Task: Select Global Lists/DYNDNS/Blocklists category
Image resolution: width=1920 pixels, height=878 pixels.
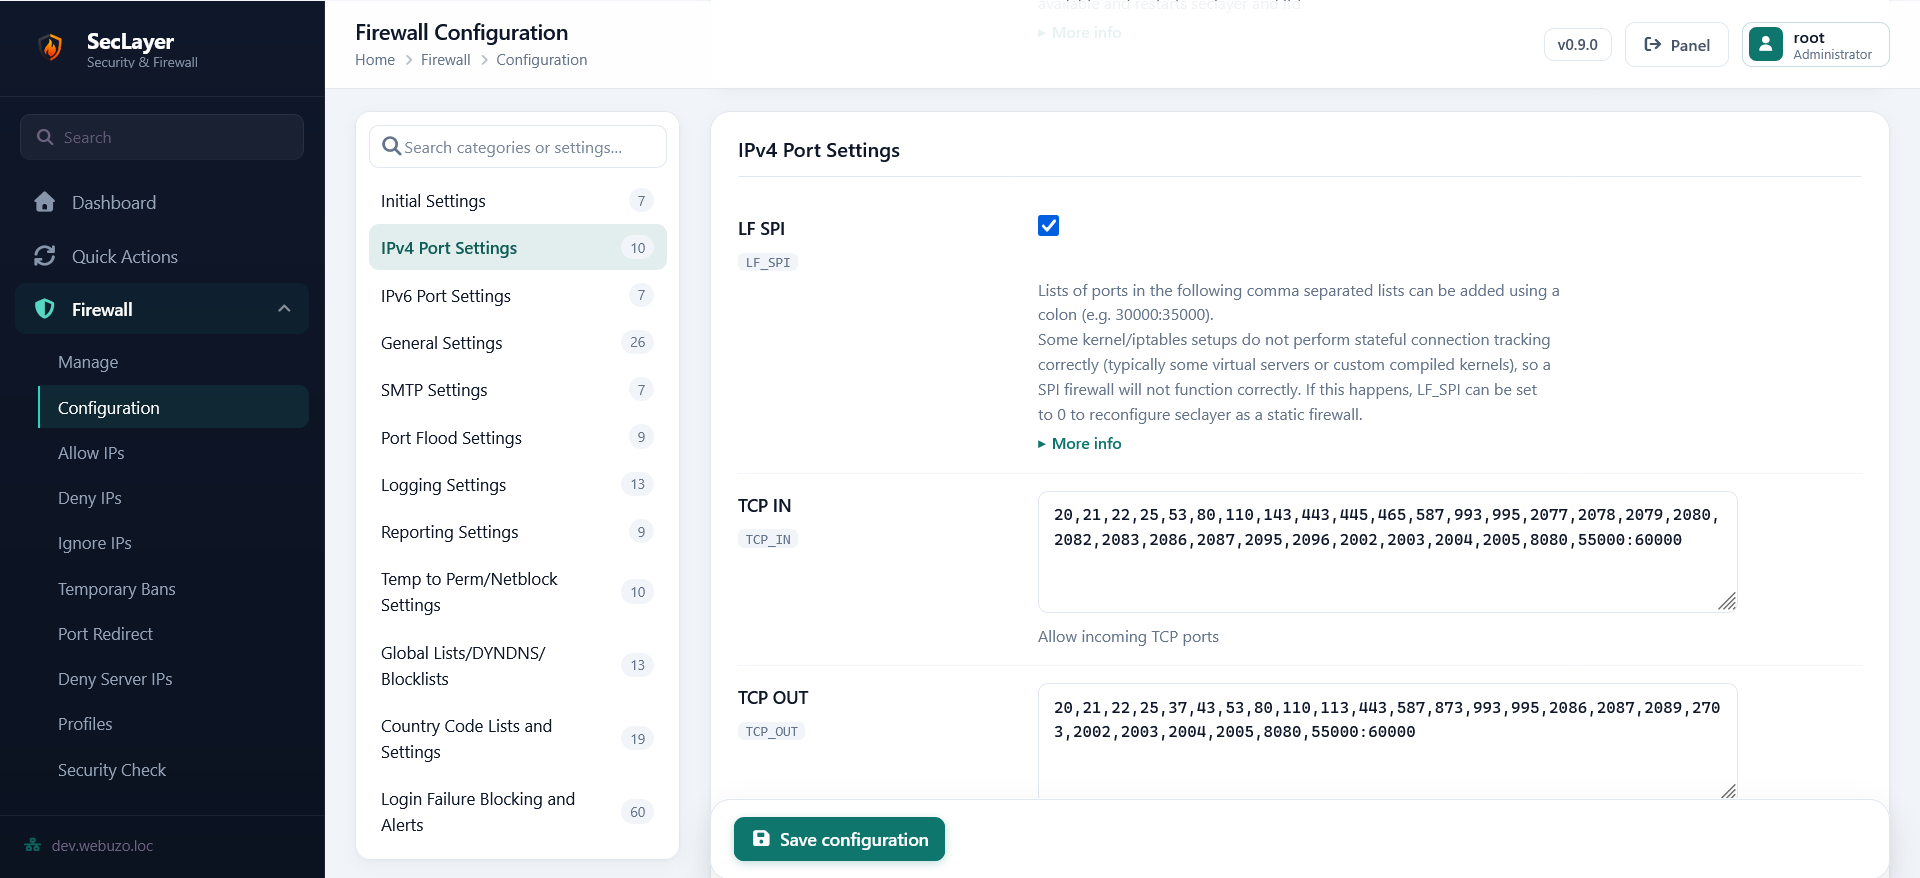Action: pyautogui.click(x=517, y=665)
